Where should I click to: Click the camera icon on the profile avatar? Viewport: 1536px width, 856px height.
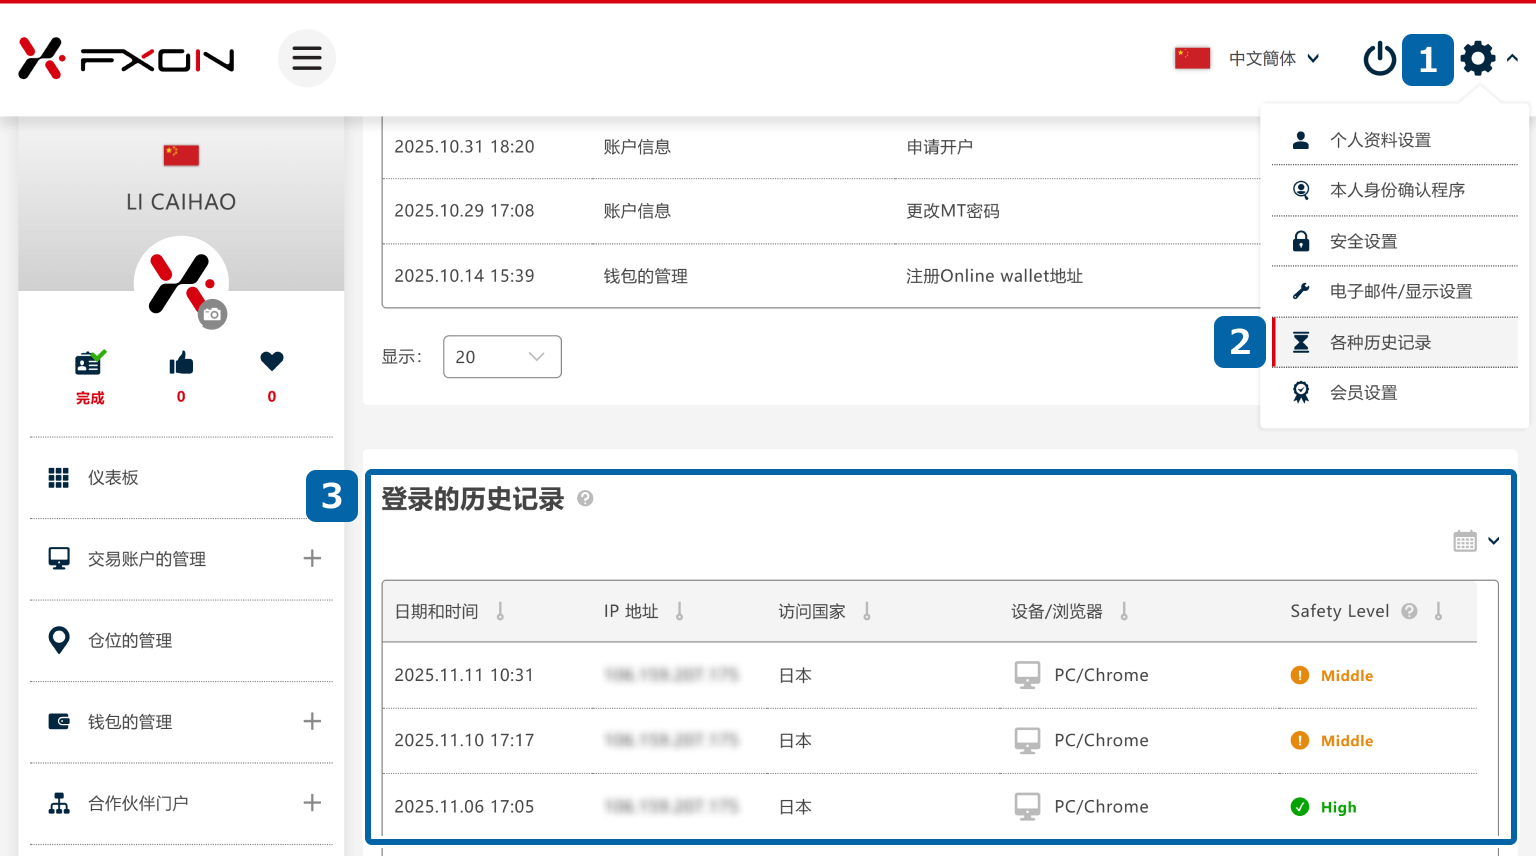210,313
